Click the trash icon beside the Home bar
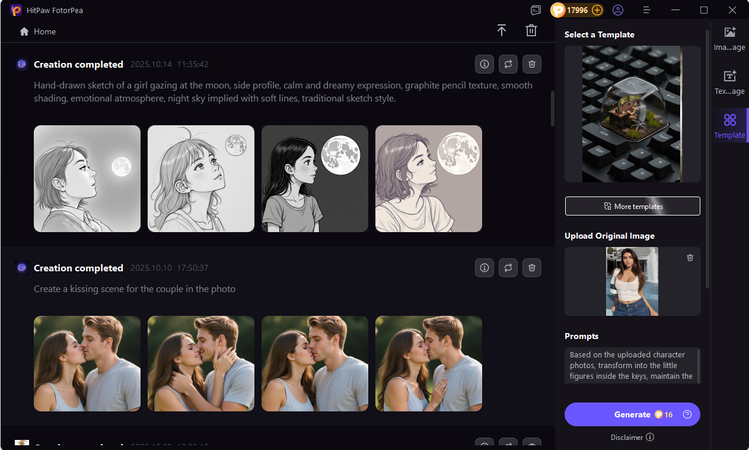Viewport: 749px width, 450px height. coord(532,31)
